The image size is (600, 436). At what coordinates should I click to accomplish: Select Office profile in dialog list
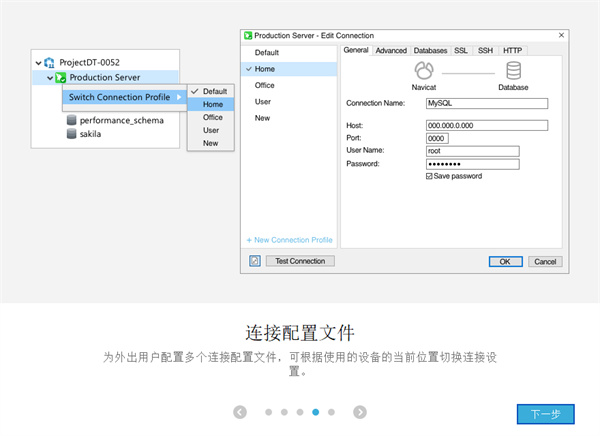pyautogui.click(x=289, y=85)
